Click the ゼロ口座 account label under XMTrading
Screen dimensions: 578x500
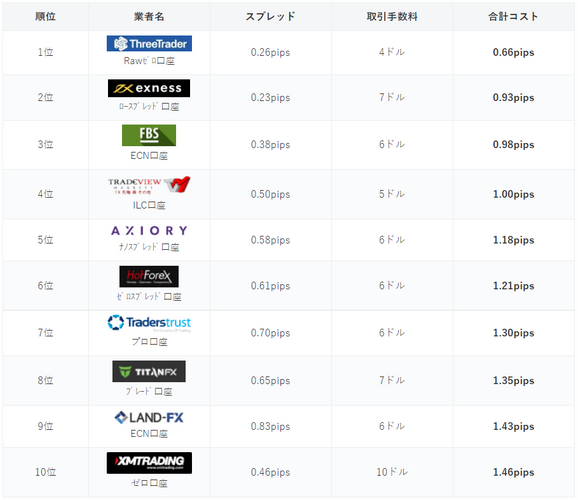(149, 483)
